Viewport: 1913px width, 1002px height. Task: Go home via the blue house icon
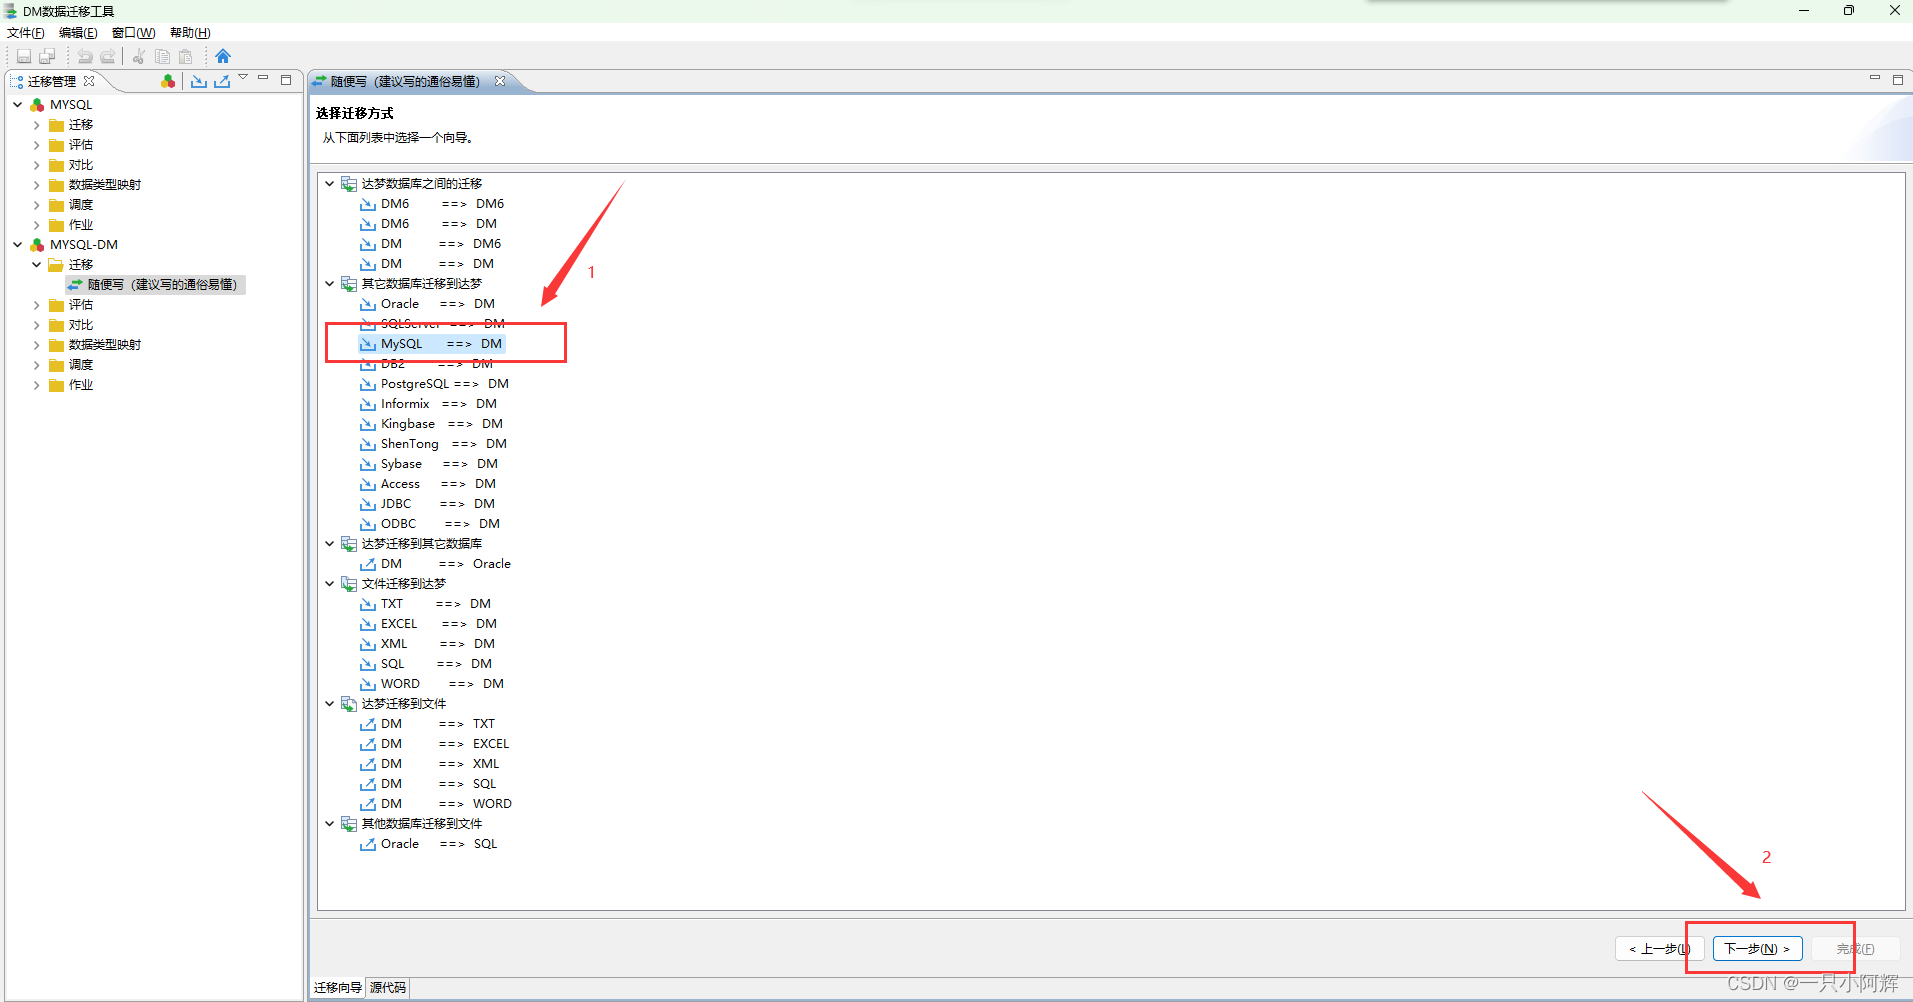coord(223,56)
